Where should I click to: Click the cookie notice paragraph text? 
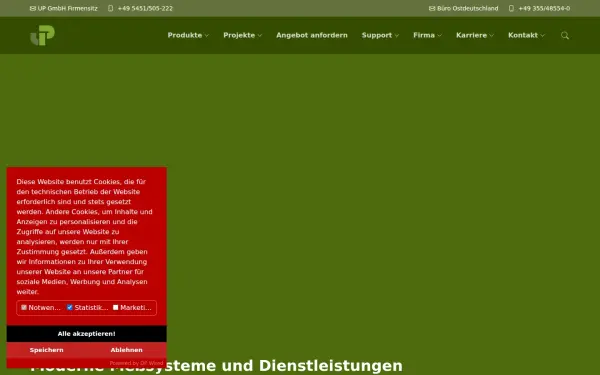[85, 236]
